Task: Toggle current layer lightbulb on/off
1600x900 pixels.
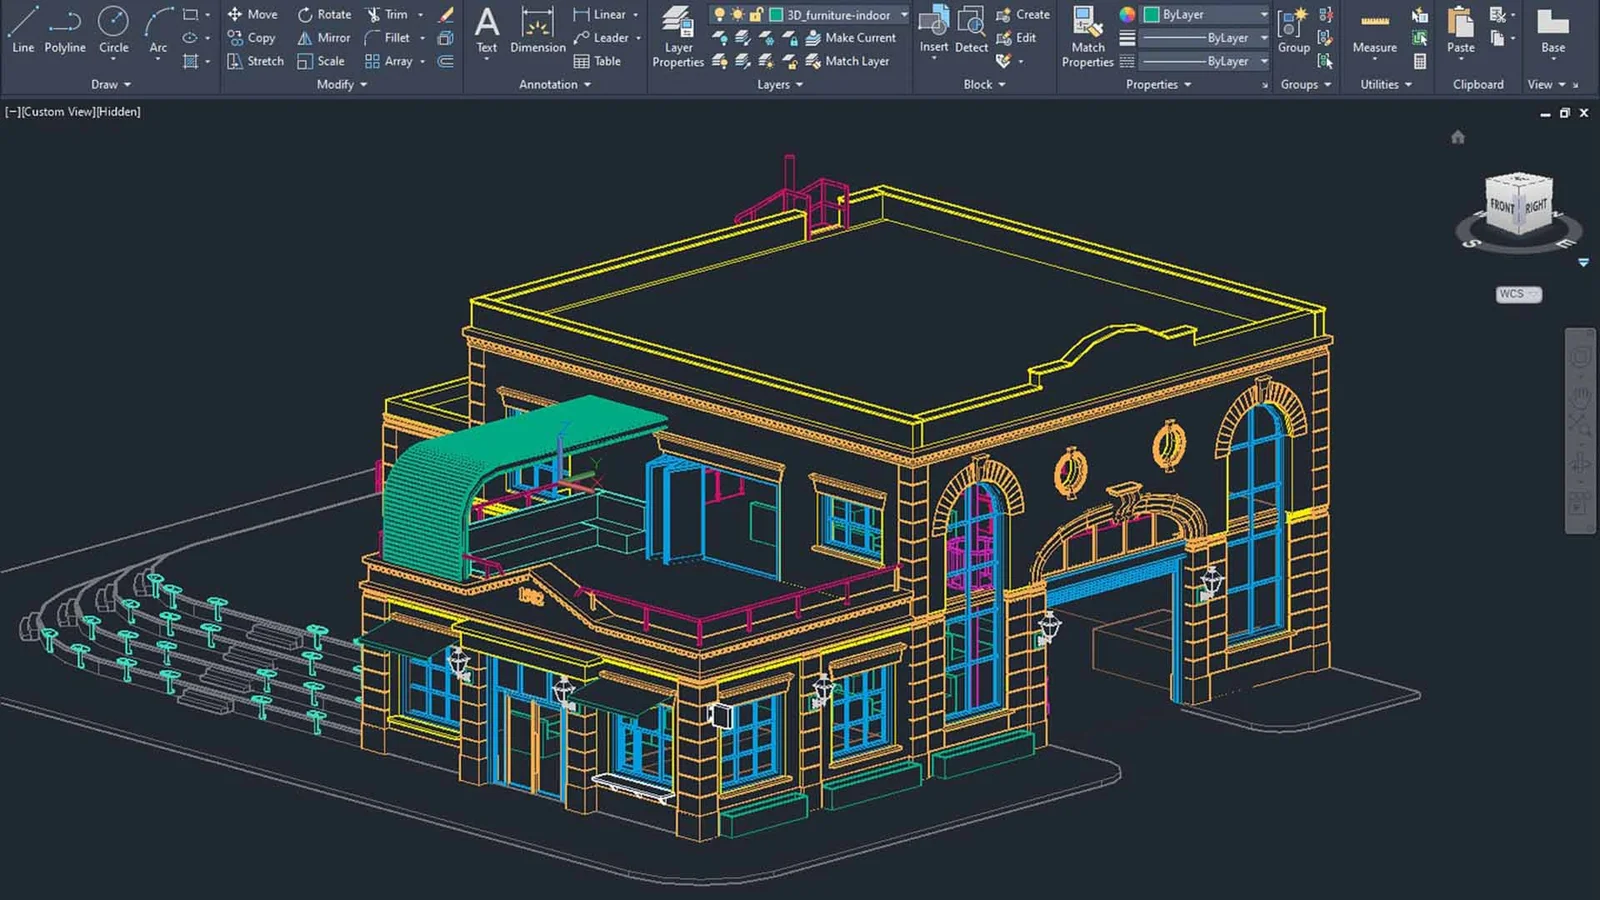Action: tap(719, 15)
